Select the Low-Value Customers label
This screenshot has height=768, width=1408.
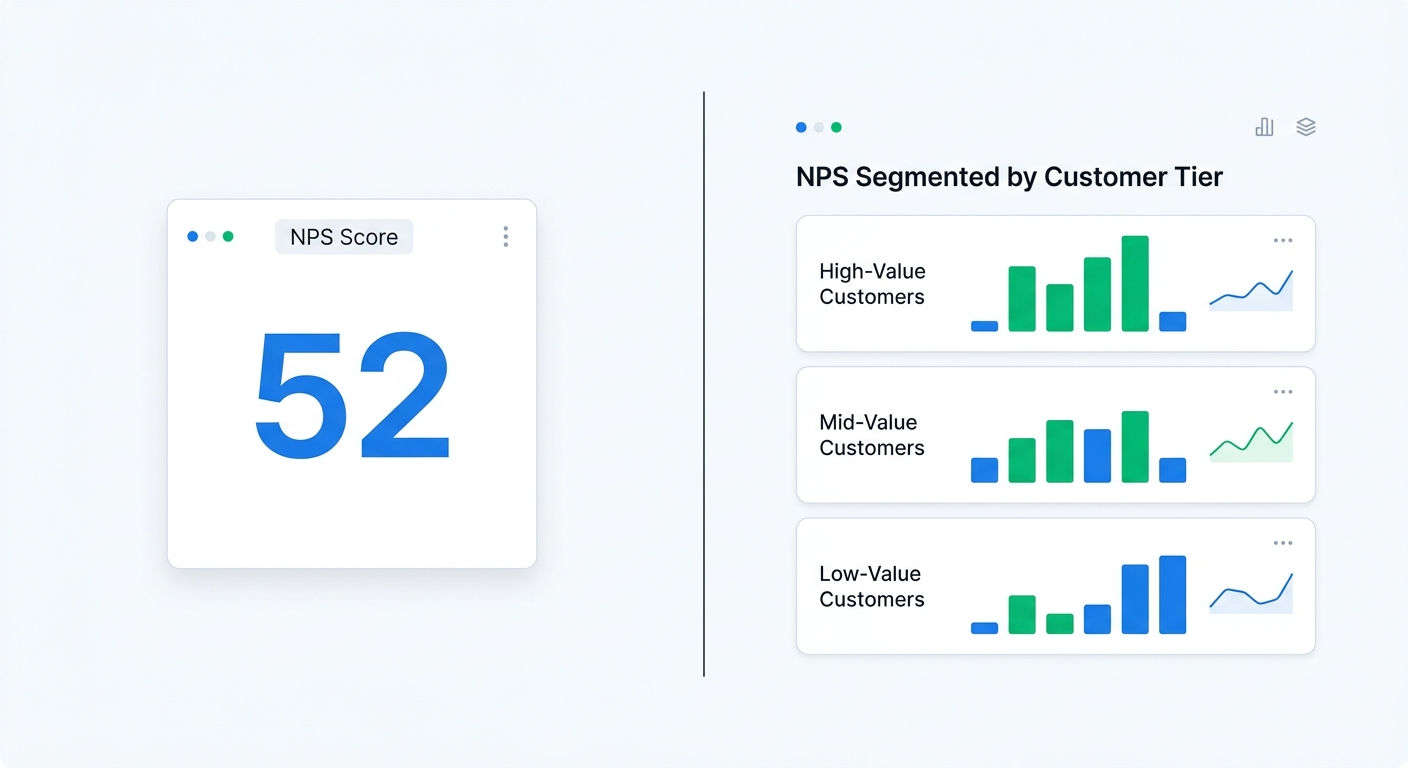point(872,586)
